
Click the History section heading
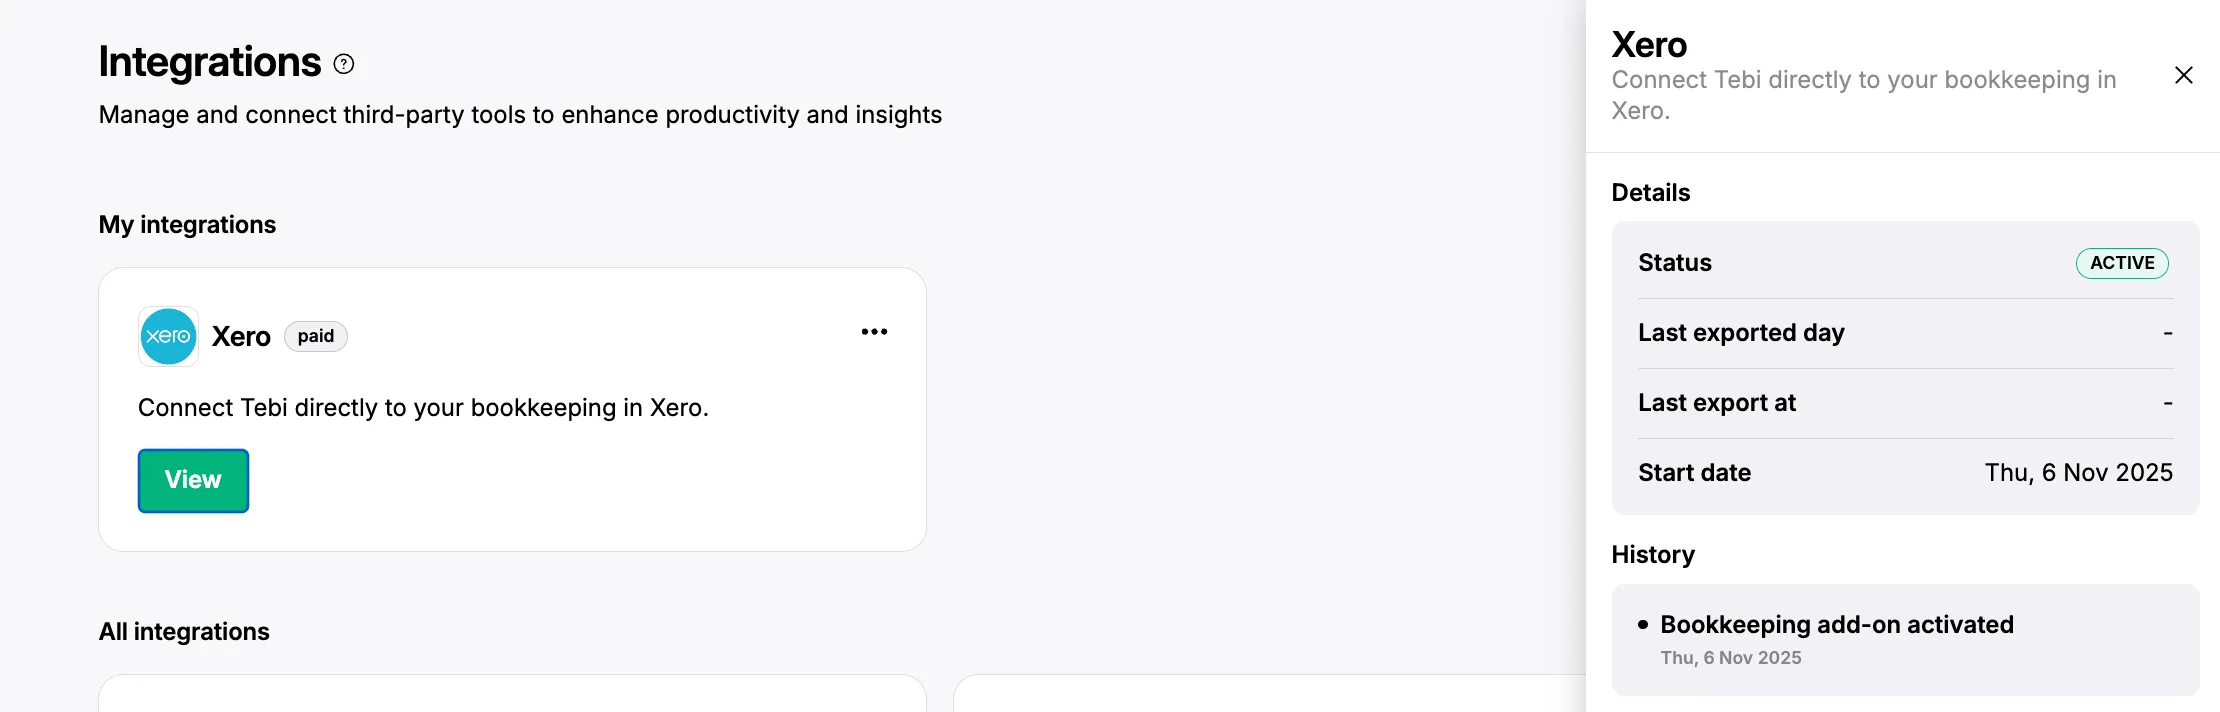[1653, 555]
